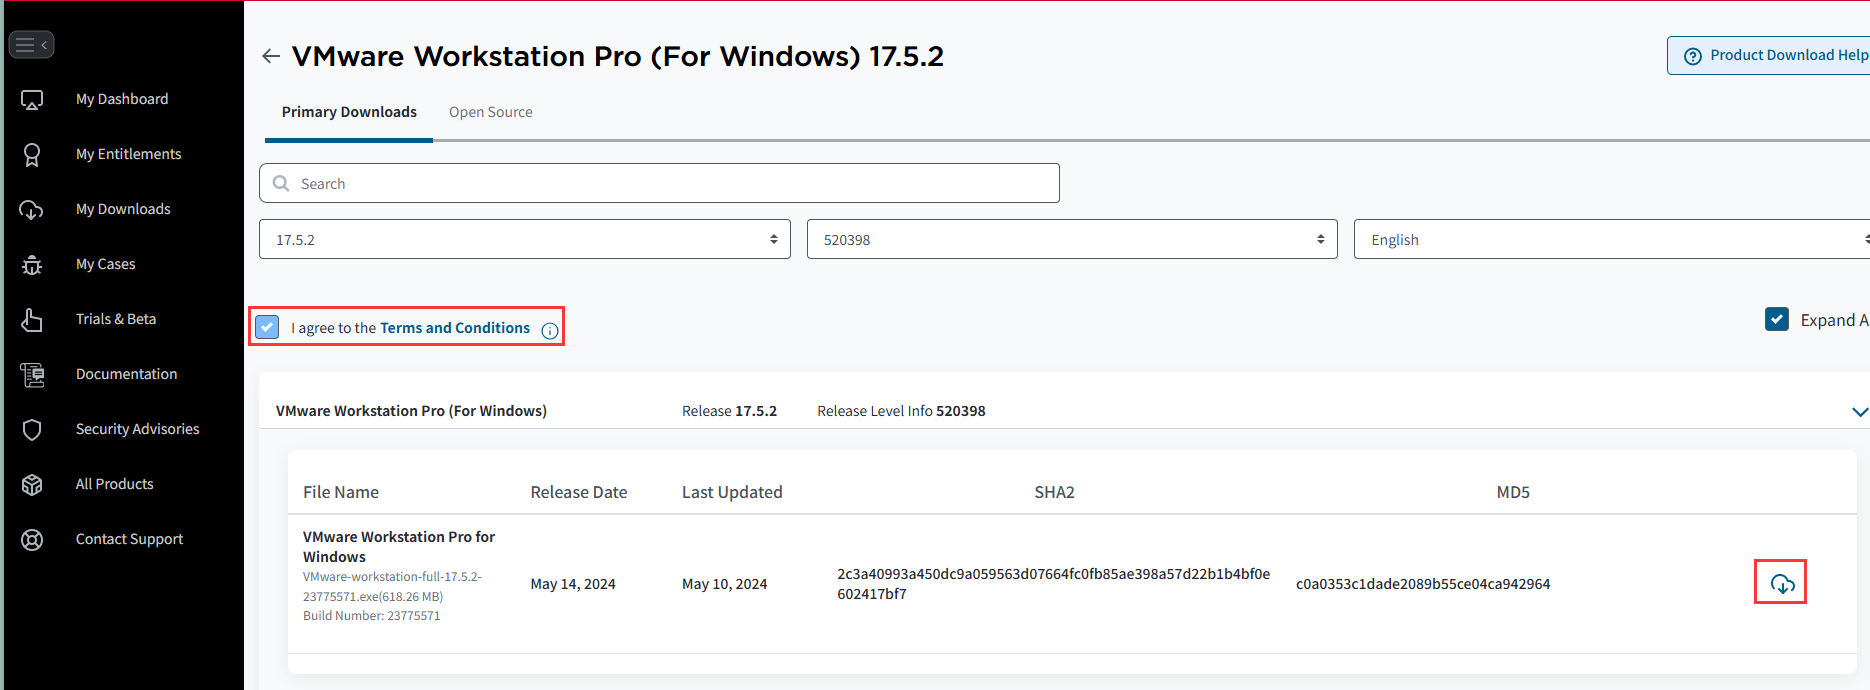Open My Downloads page
Image resolution: width=1870 pixels, height=690 pixels.
(x=123, y=209)
